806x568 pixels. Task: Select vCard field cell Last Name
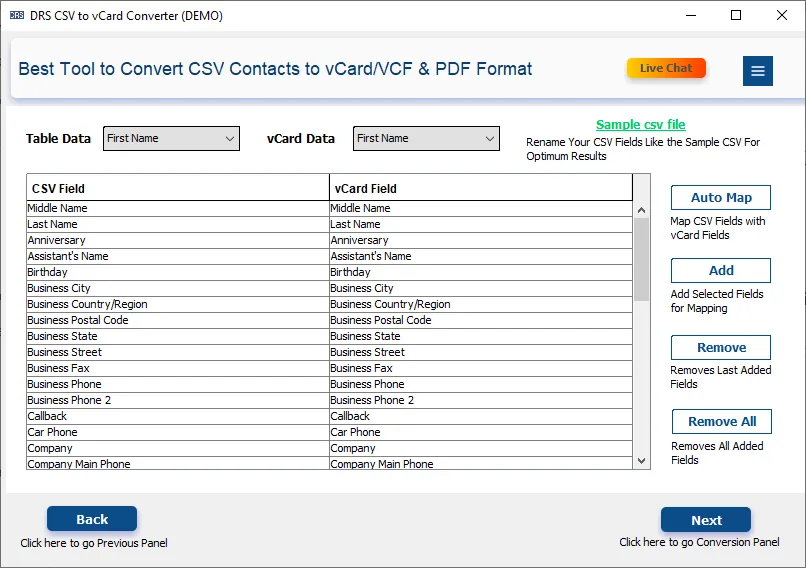[x=481, y=224]
